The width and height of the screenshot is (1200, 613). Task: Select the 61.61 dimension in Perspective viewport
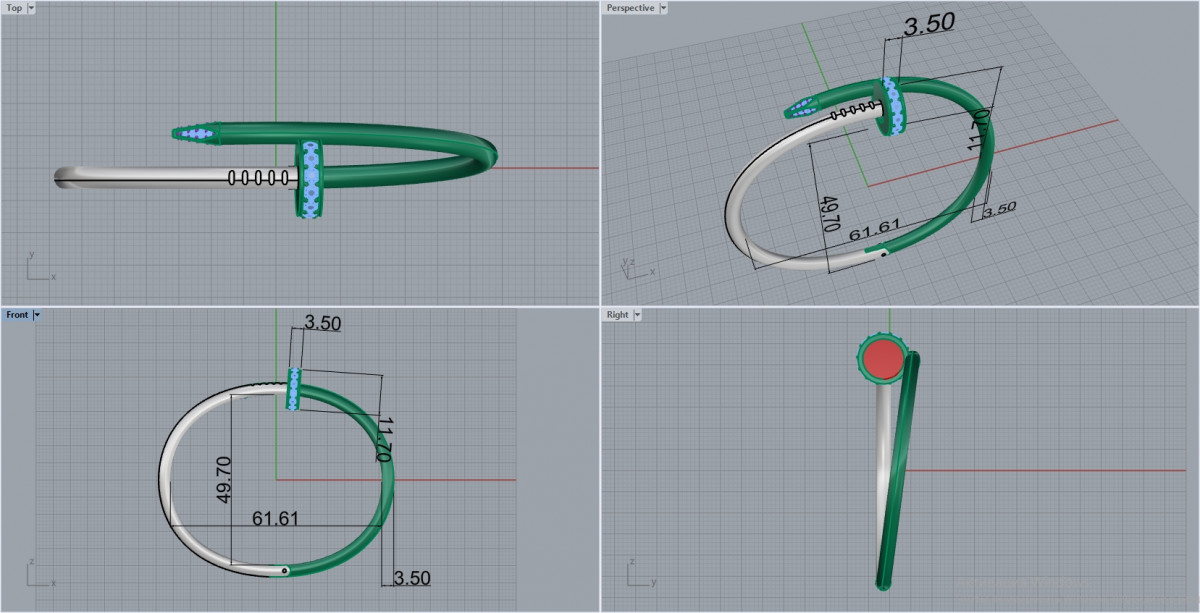pyautogui.click(x=876, y=230)
